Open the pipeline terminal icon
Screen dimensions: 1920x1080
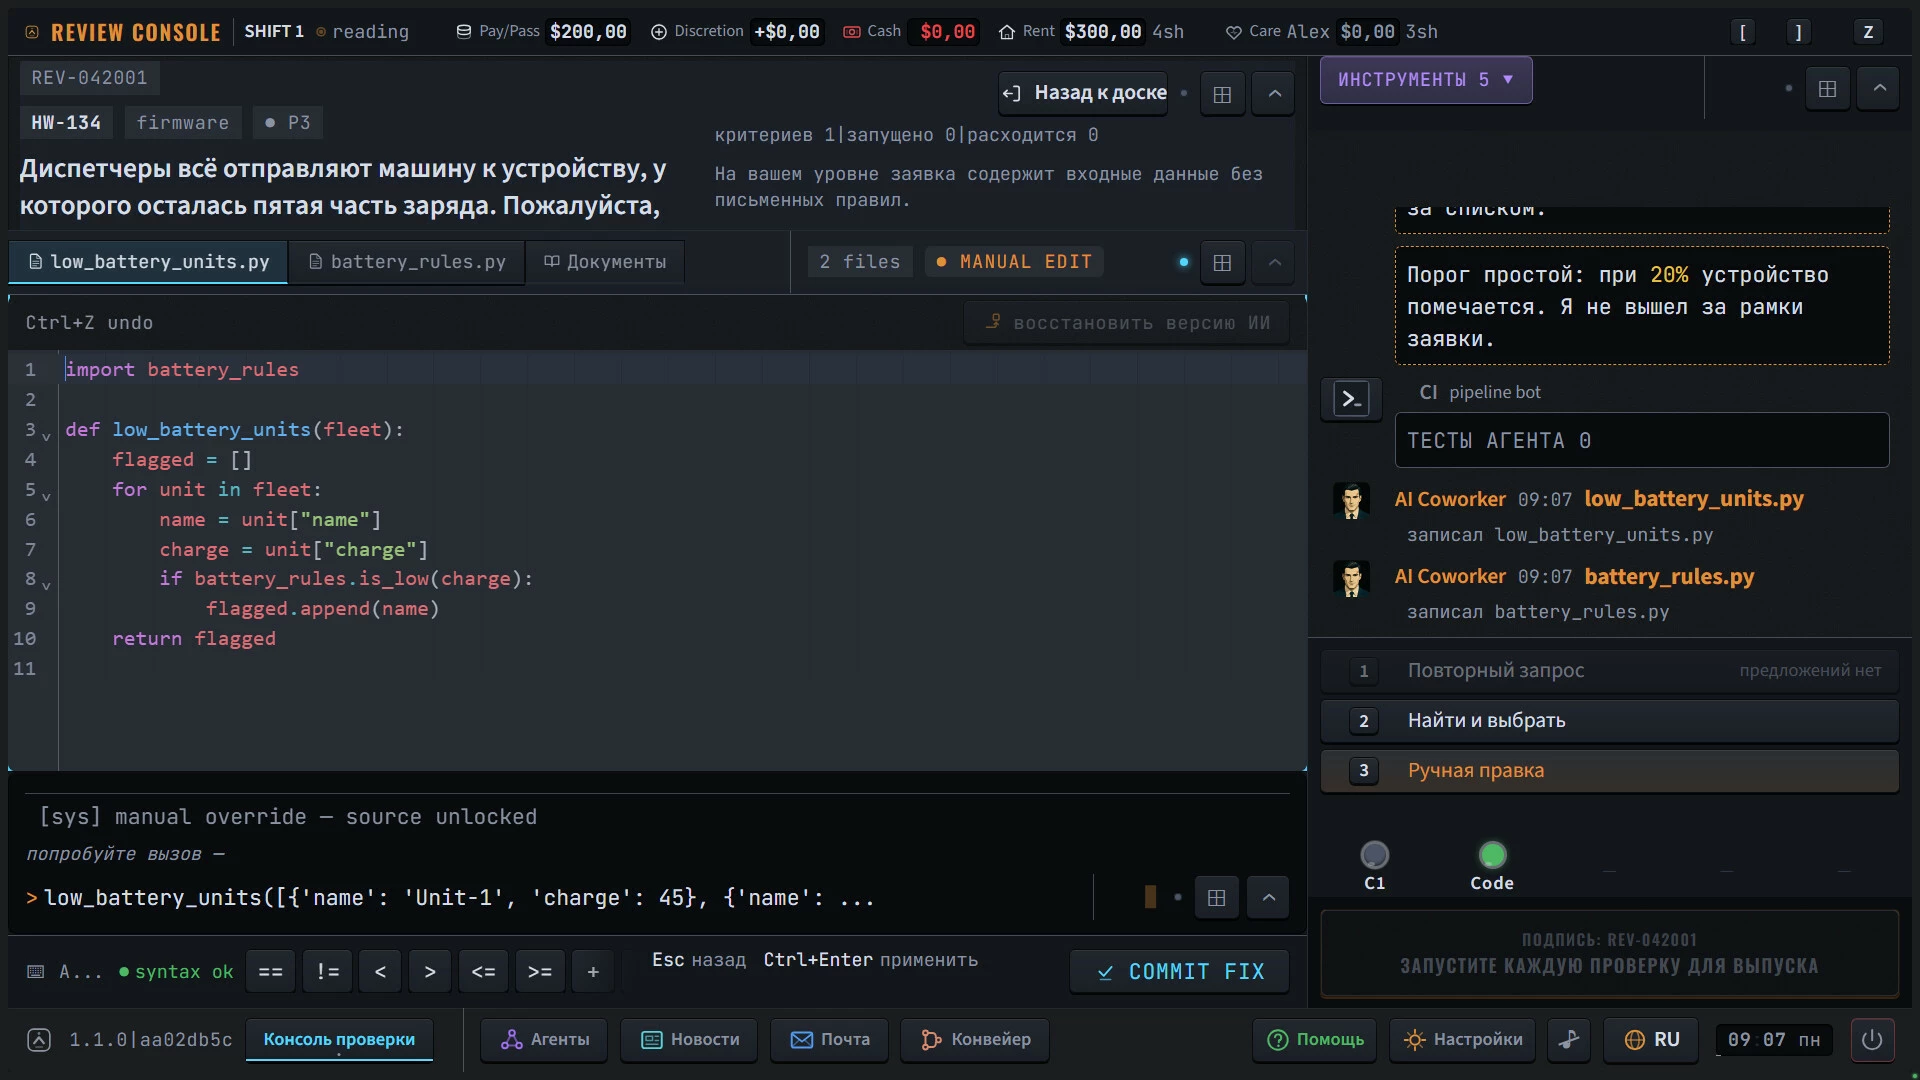(x=1351, y=399)
